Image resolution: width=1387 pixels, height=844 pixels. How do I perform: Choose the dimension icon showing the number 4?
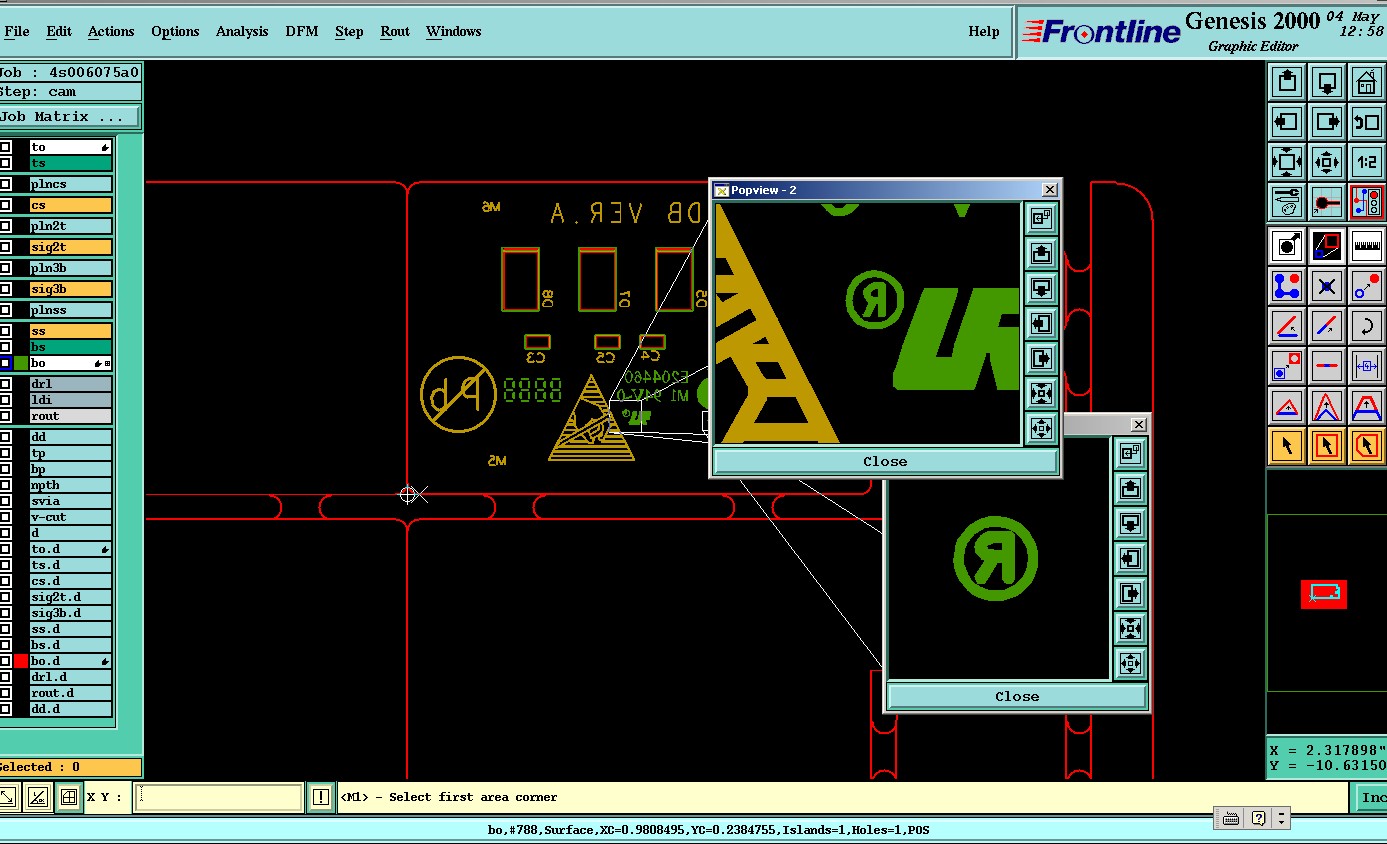(x=1366, y=365)
